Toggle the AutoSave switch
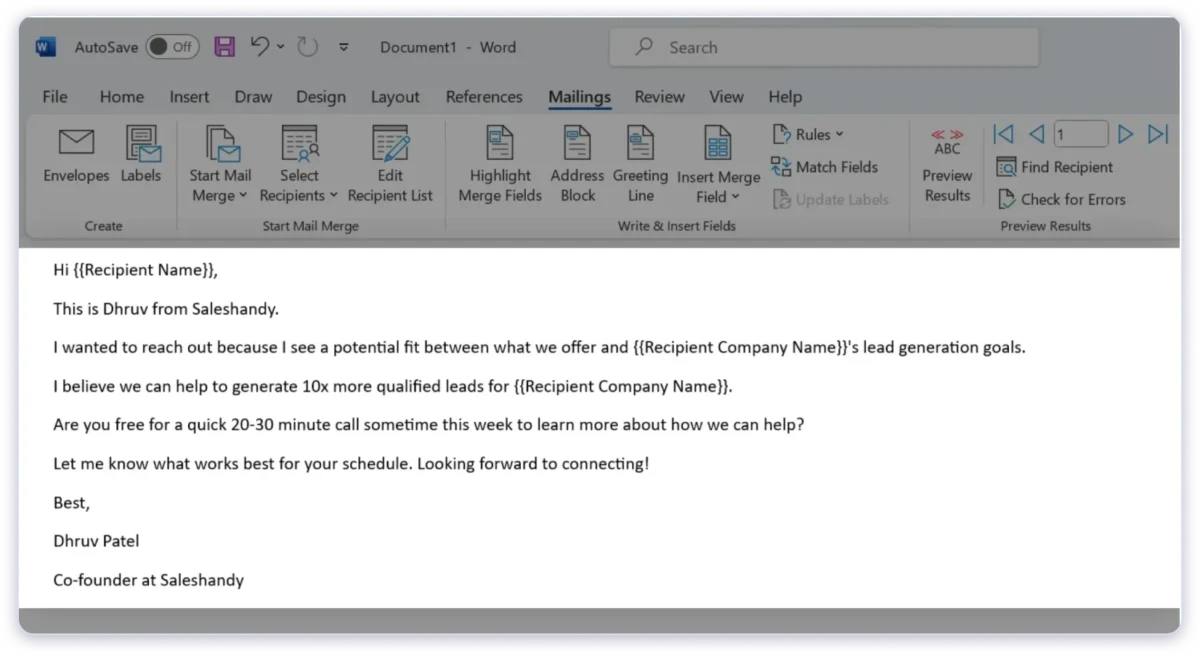 pos(172,47)
